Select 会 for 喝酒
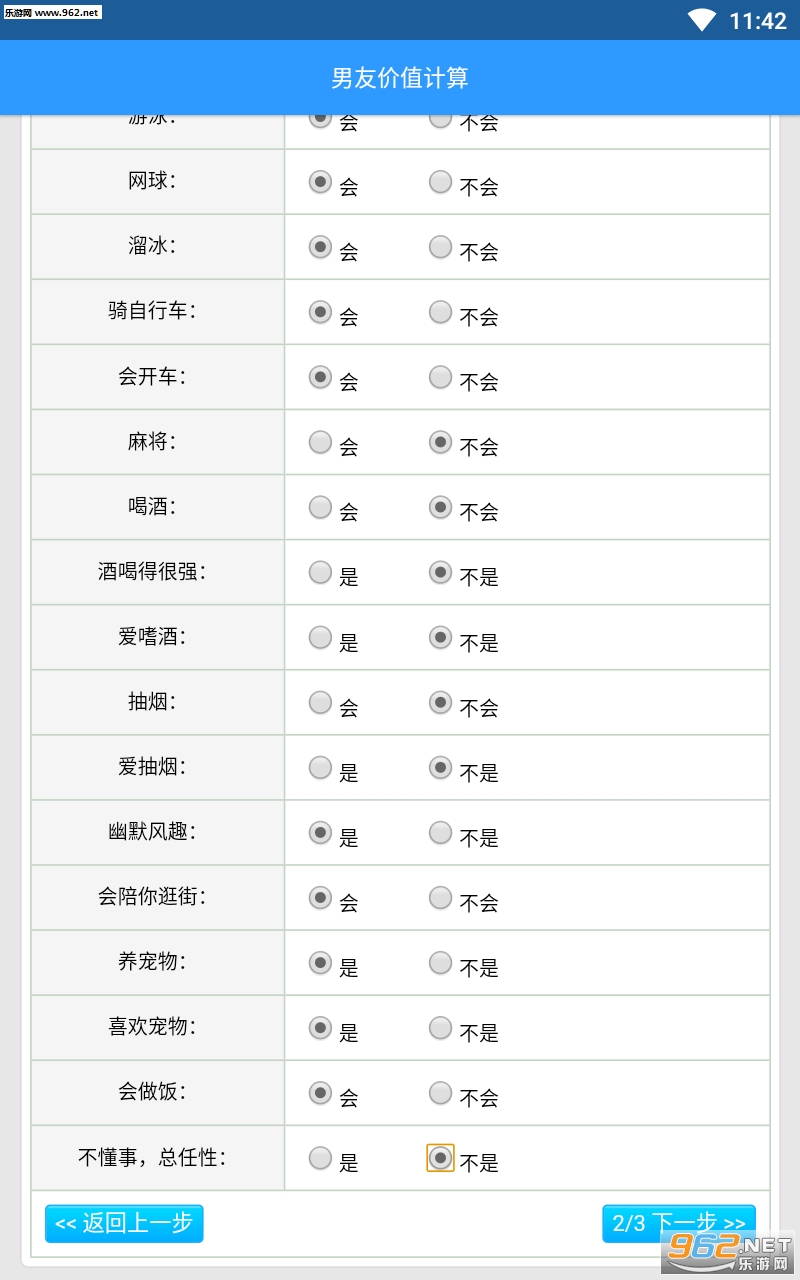This screenshot has height=1280, width=800. [320, 507]
